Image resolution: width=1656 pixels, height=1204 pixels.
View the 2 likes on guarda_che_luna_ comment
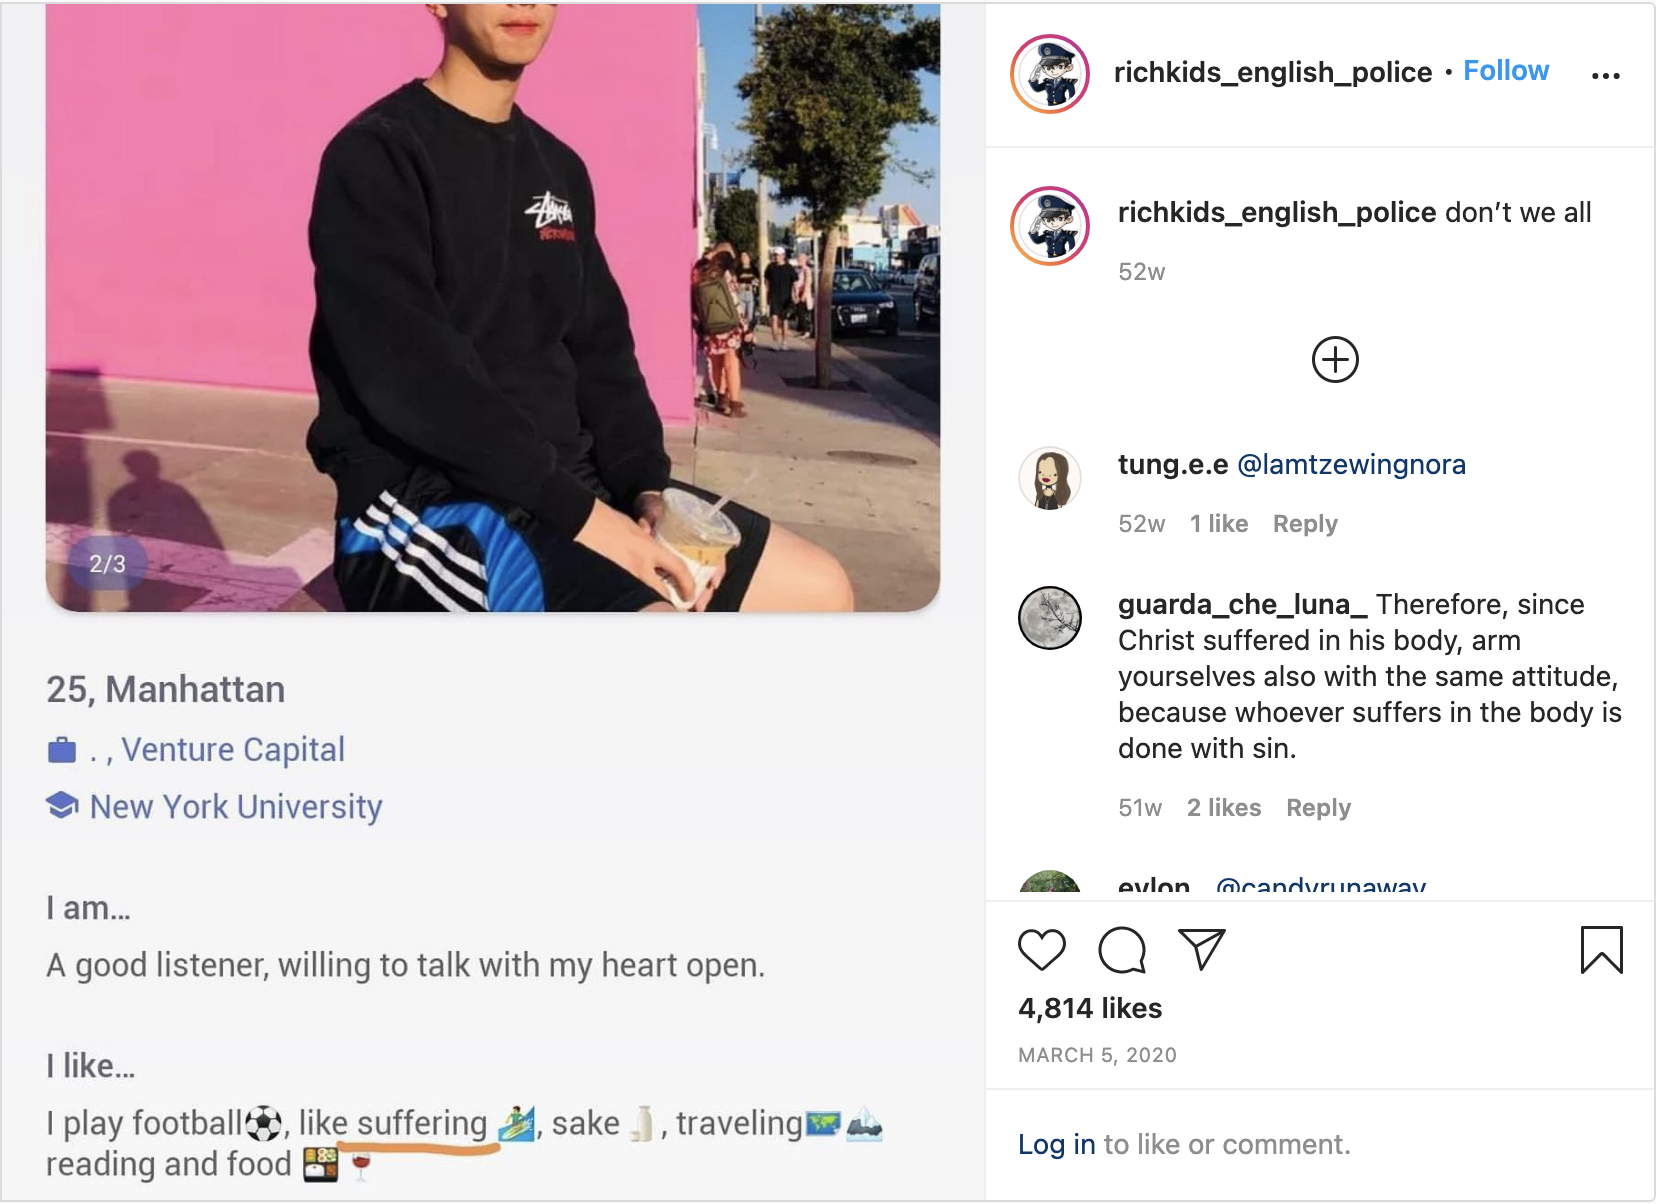click(1224, 808)
